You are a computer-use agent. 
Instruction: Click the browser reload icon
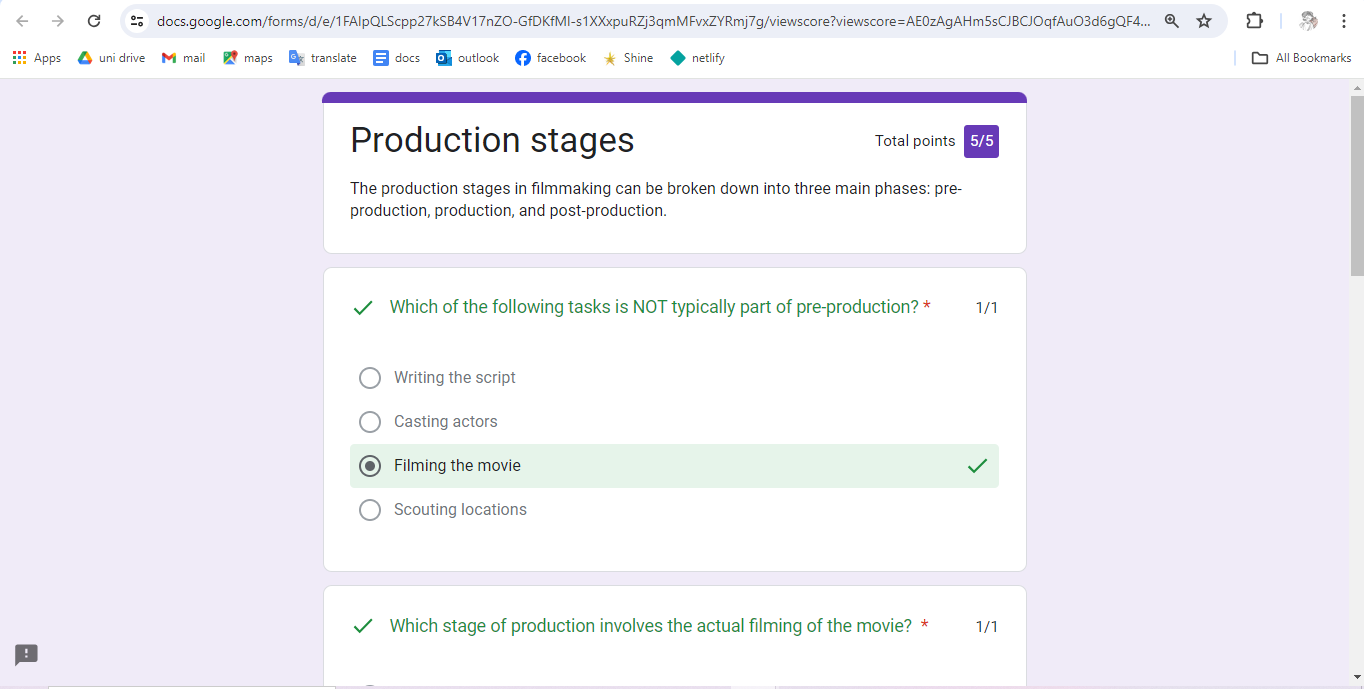[x=94, y=21]
